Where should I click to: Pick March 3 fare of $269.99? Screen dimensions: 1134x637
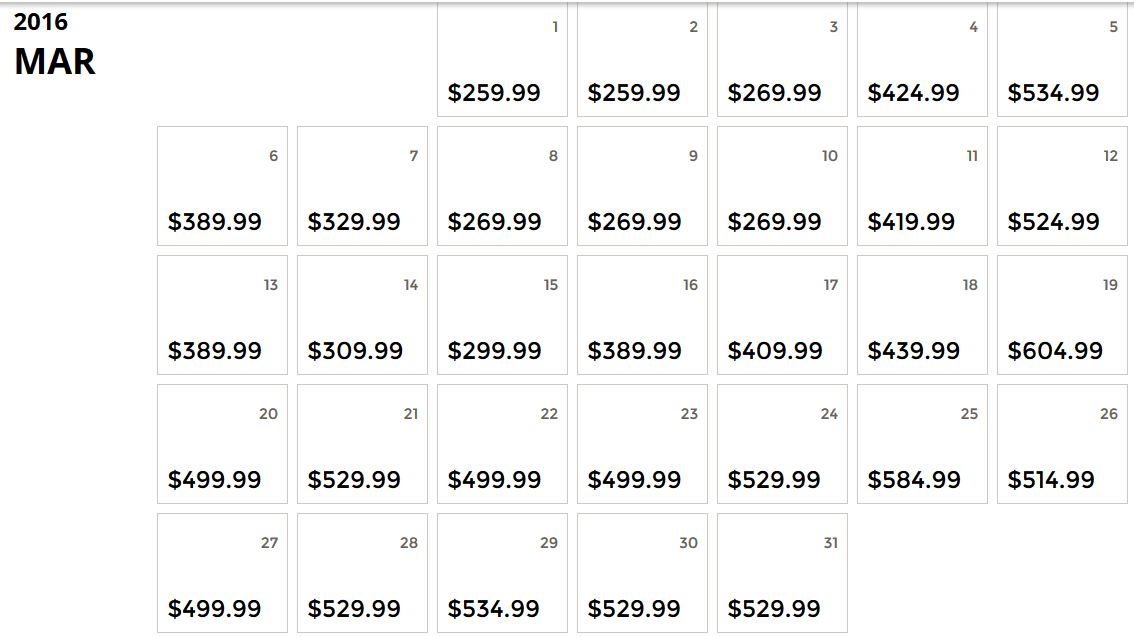pyautogui.click(x=782, y=61)
